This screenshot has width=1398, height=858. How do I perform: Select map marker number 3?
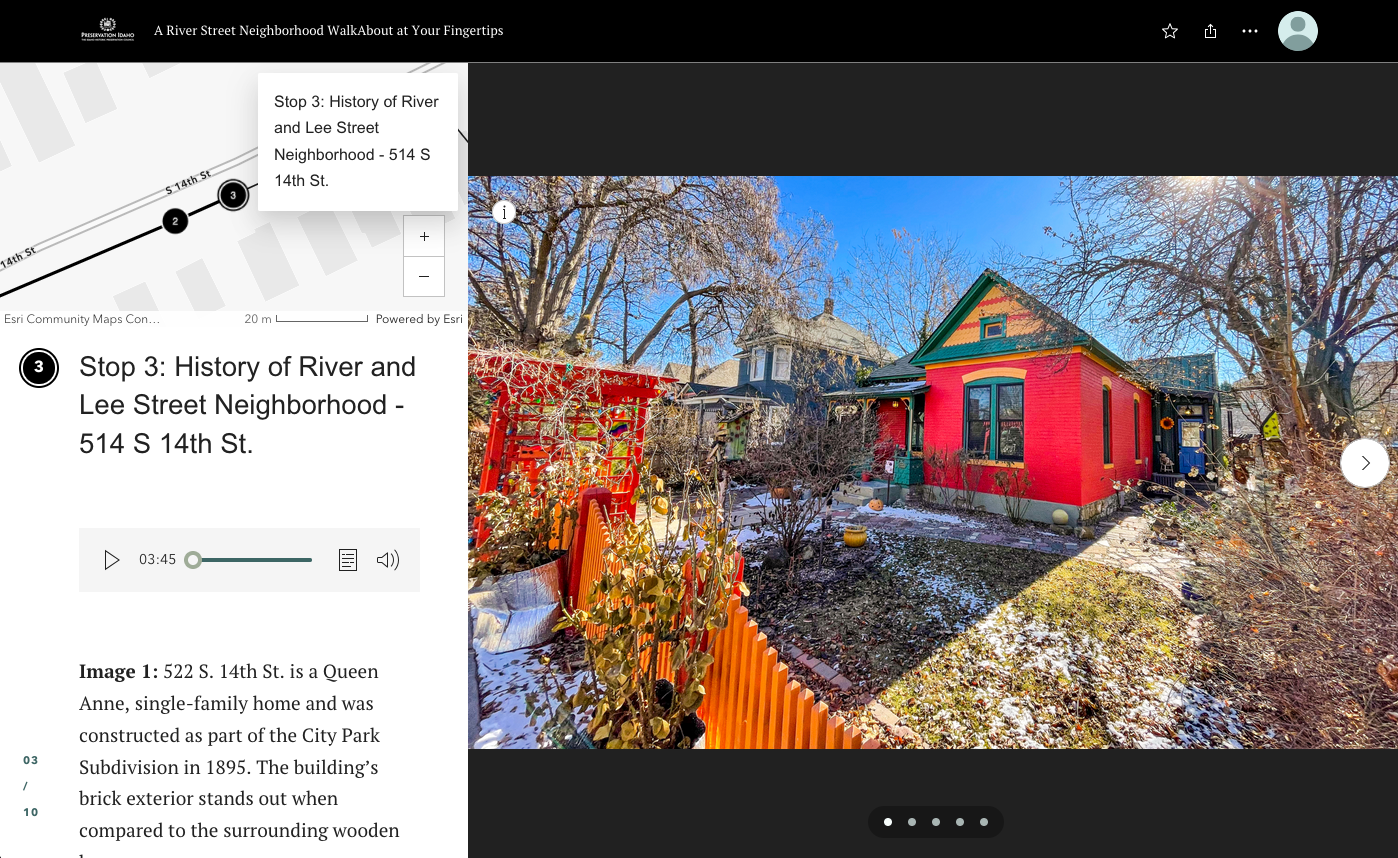233,195
